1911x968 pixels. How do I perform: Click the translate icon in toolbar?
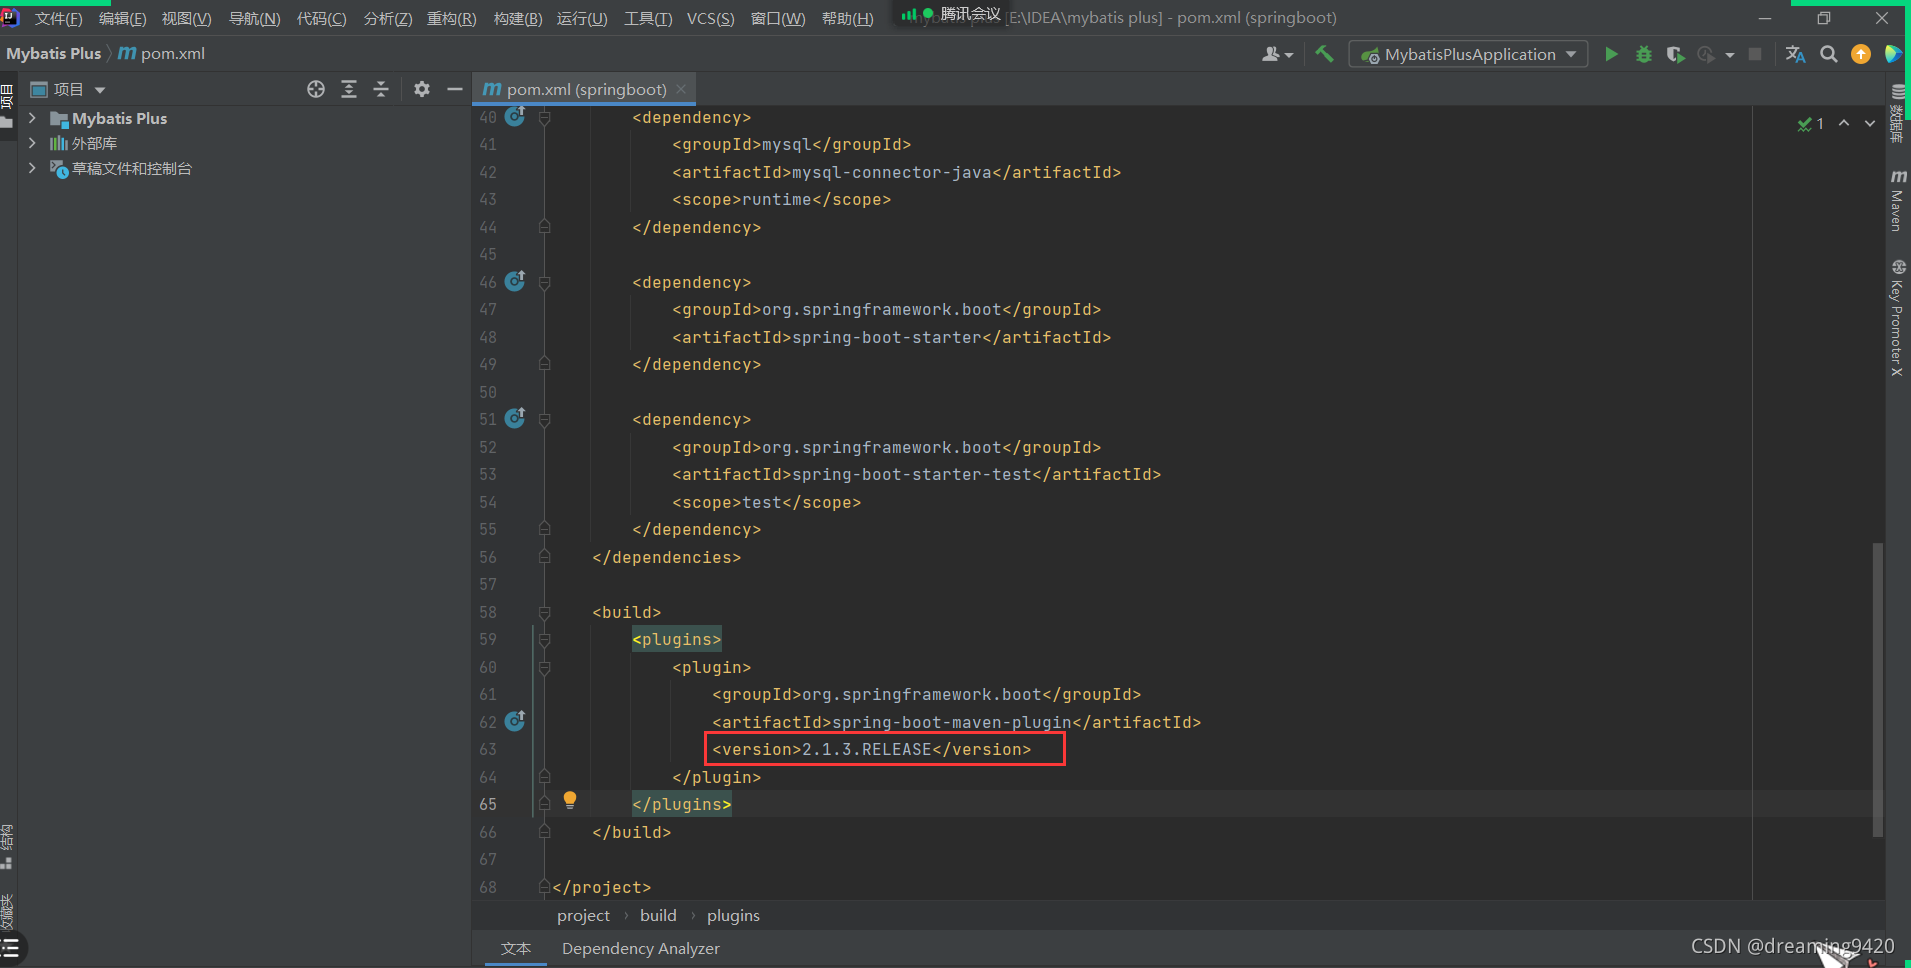click(x=1795, y=54)
